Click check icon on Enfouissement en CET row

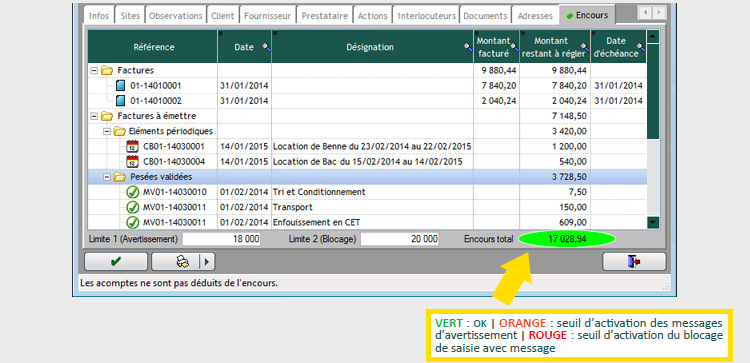(132, 222)
